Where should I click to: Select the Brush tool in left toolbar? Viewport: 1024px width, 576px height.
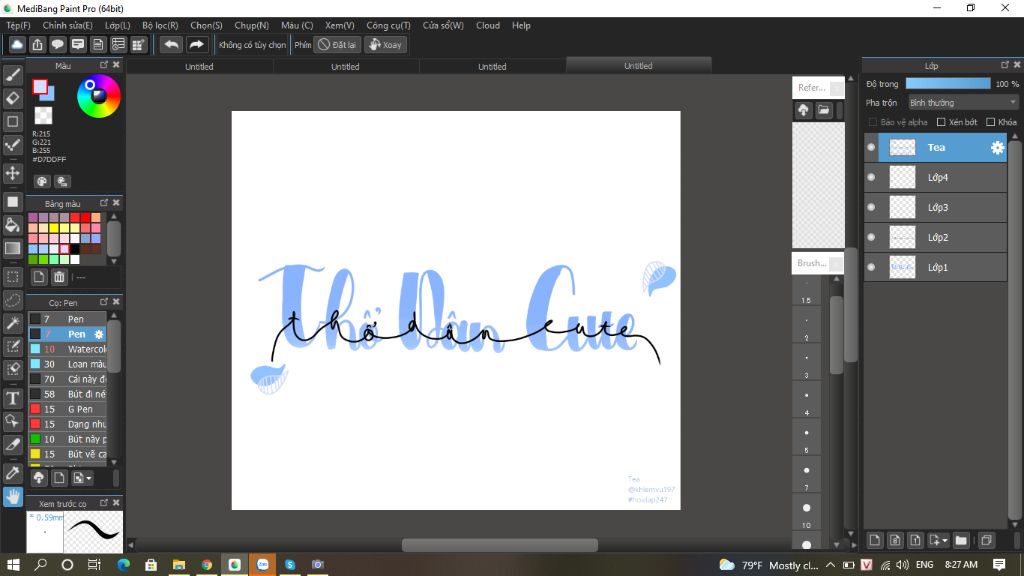[x=12, y=75]
